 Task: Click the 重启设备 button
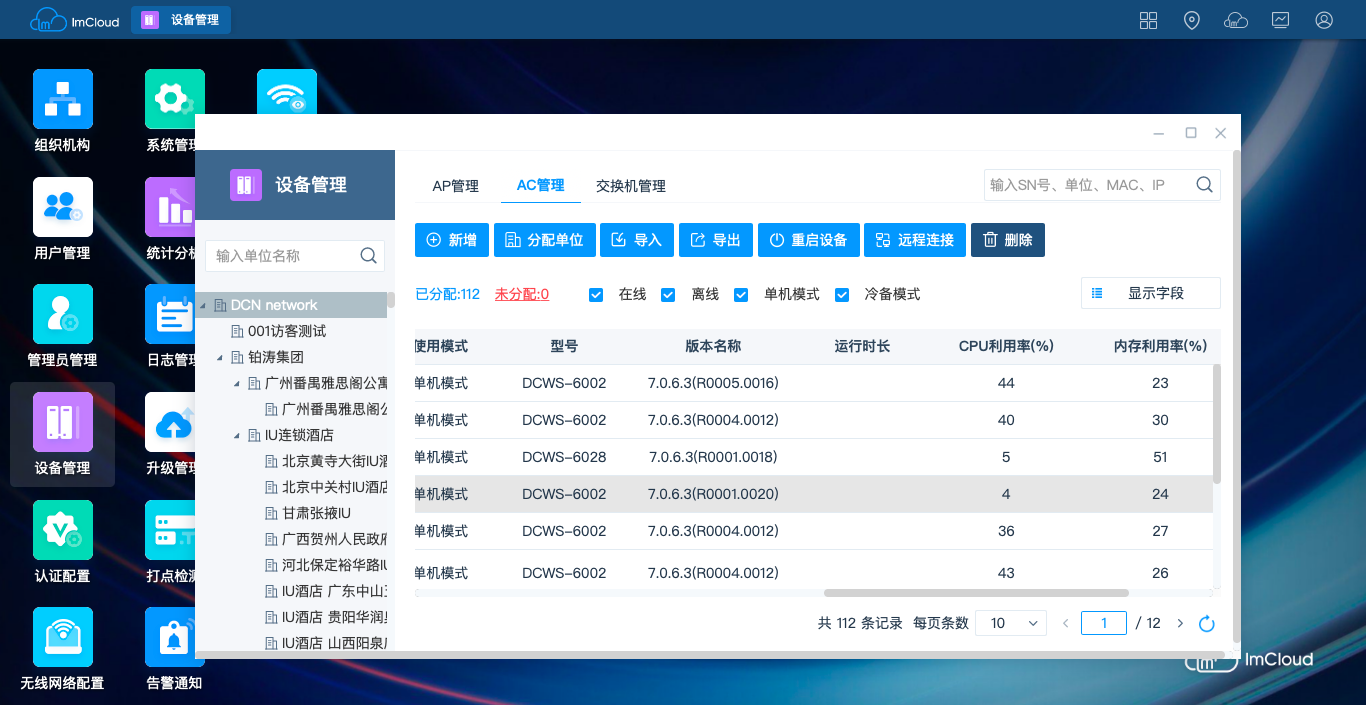pos(808,240)
